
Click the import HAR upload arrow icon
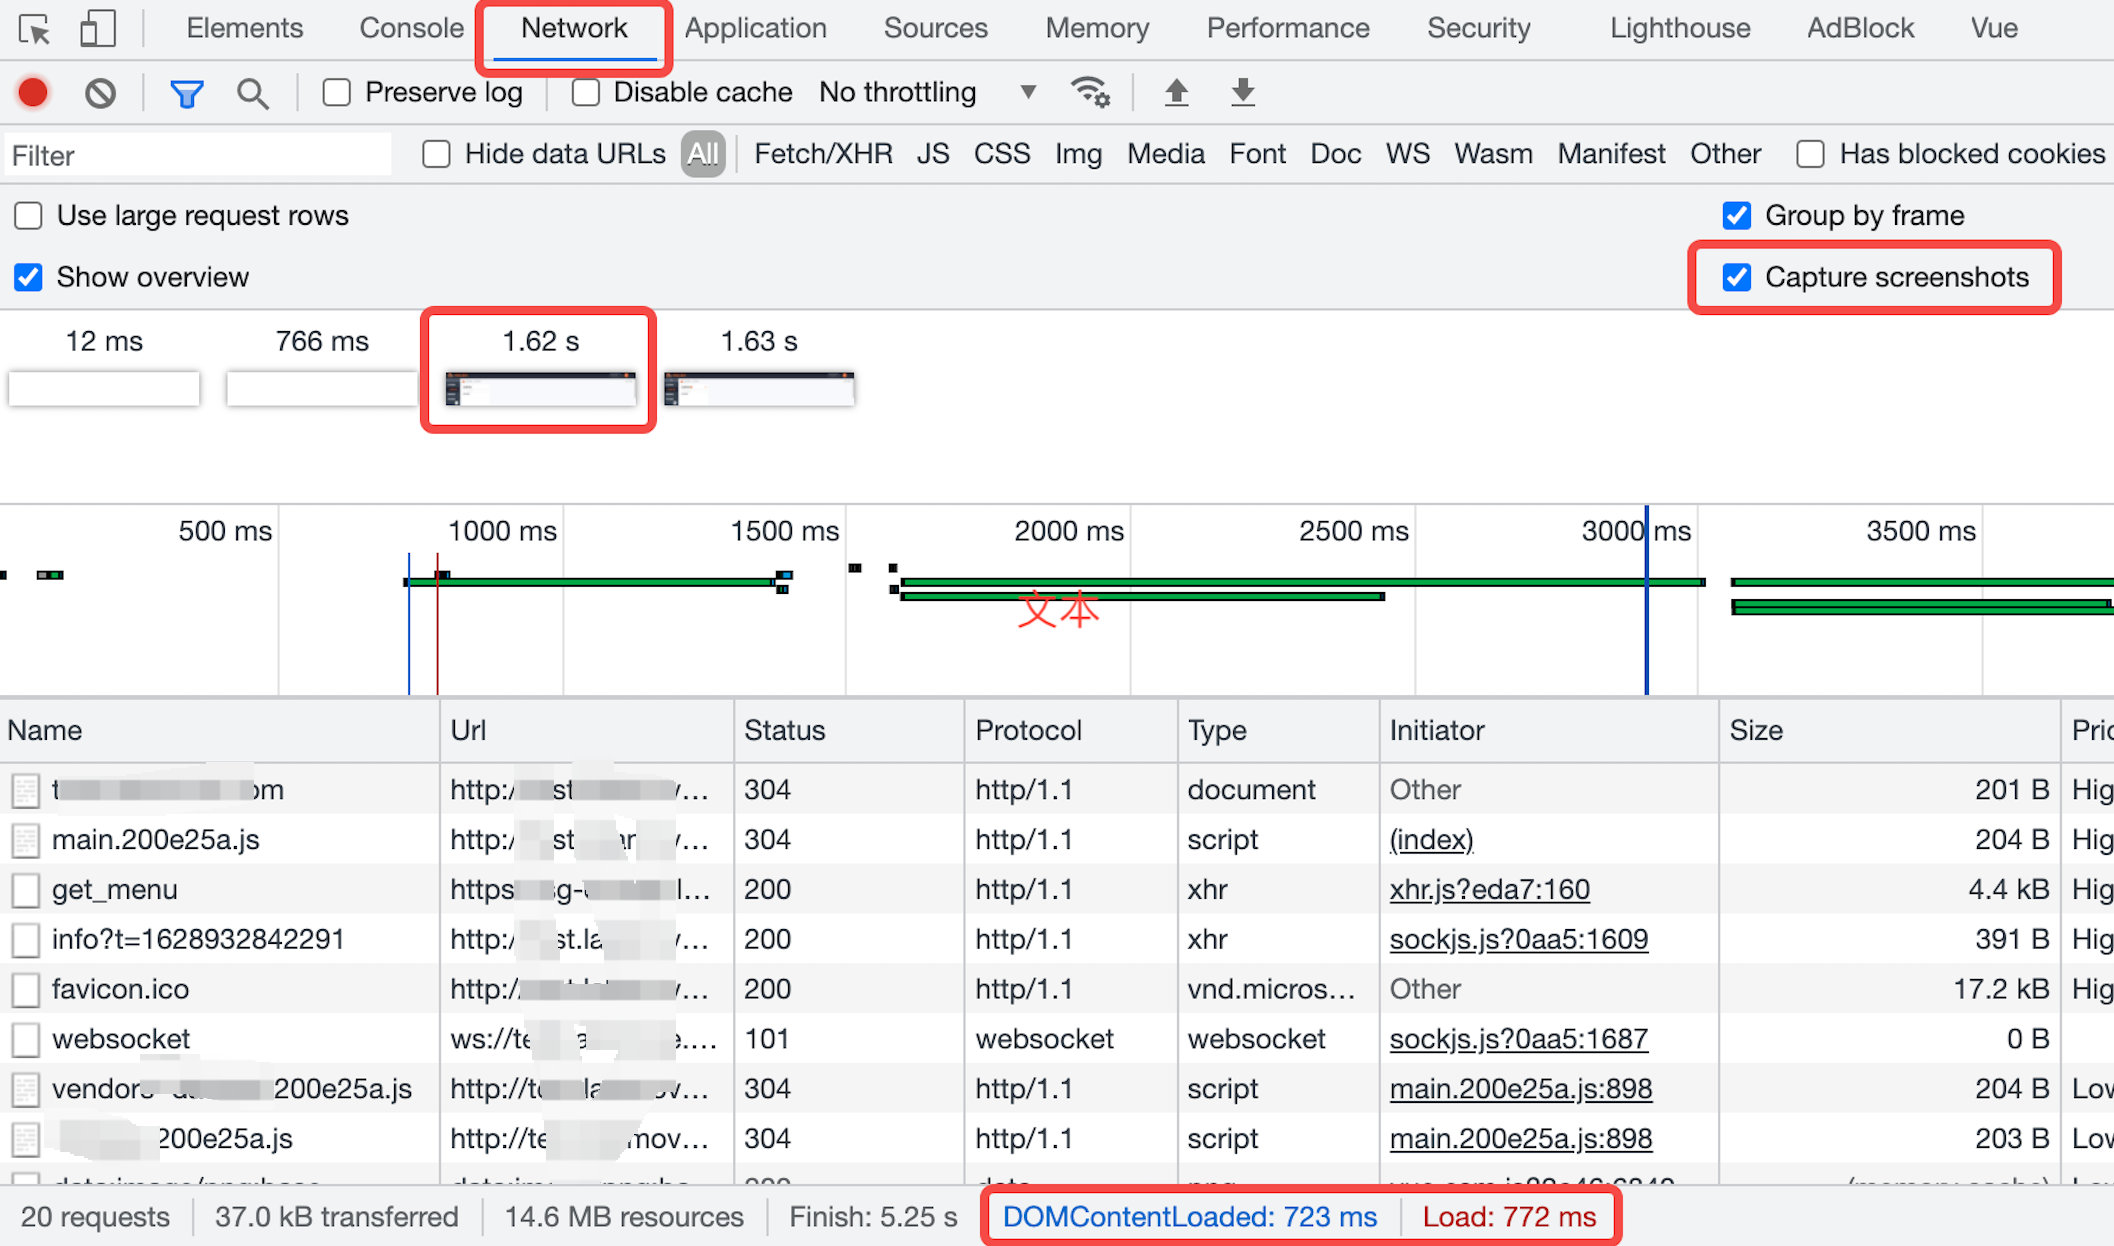pyautogui.click(x=1176, y=93)
